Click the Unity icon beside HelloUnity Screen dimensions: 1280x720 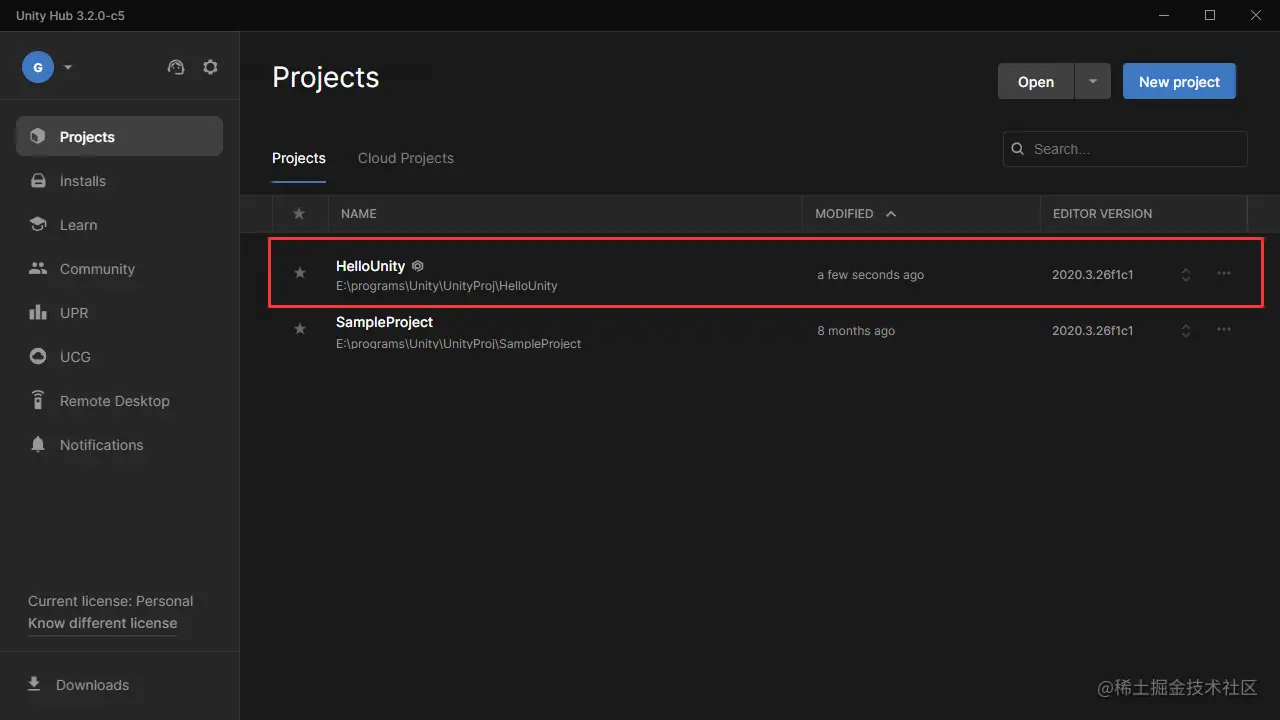pos(418,266)
